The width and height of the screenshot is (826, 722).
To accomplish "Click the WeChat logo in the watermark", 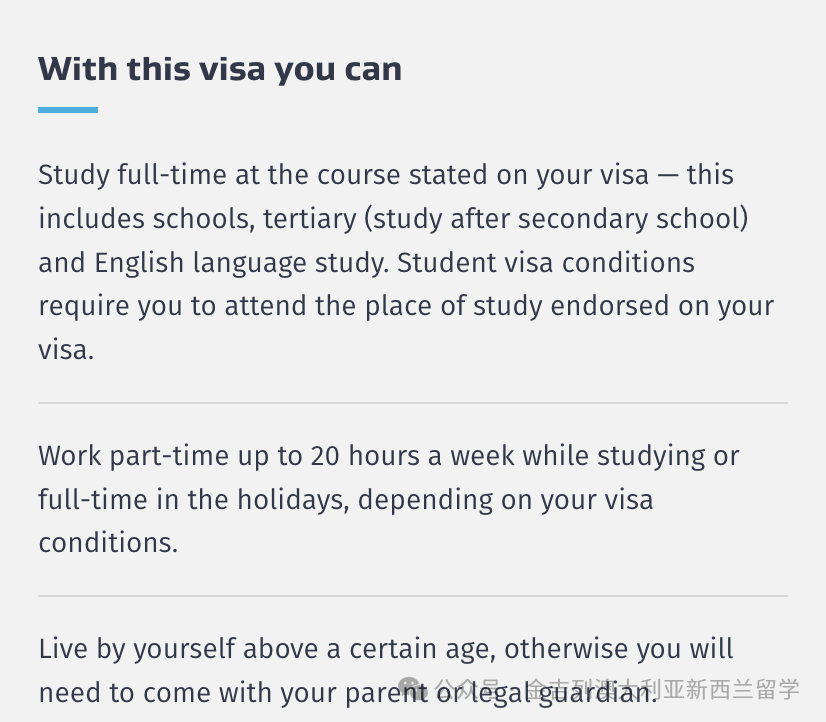I will point(410,688).
